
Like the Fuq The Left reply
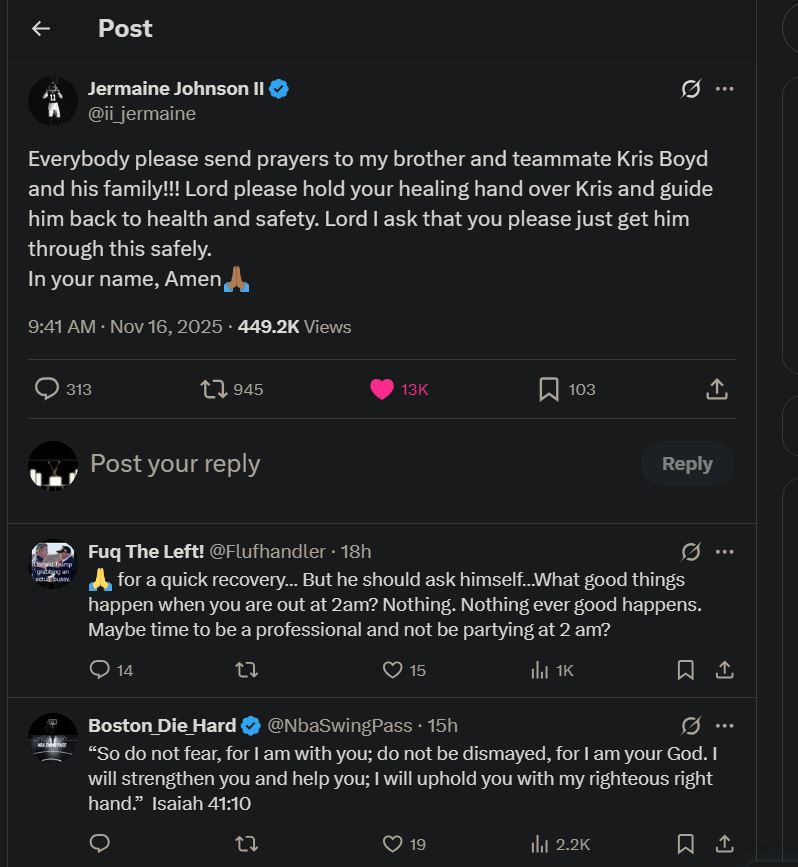393,670
